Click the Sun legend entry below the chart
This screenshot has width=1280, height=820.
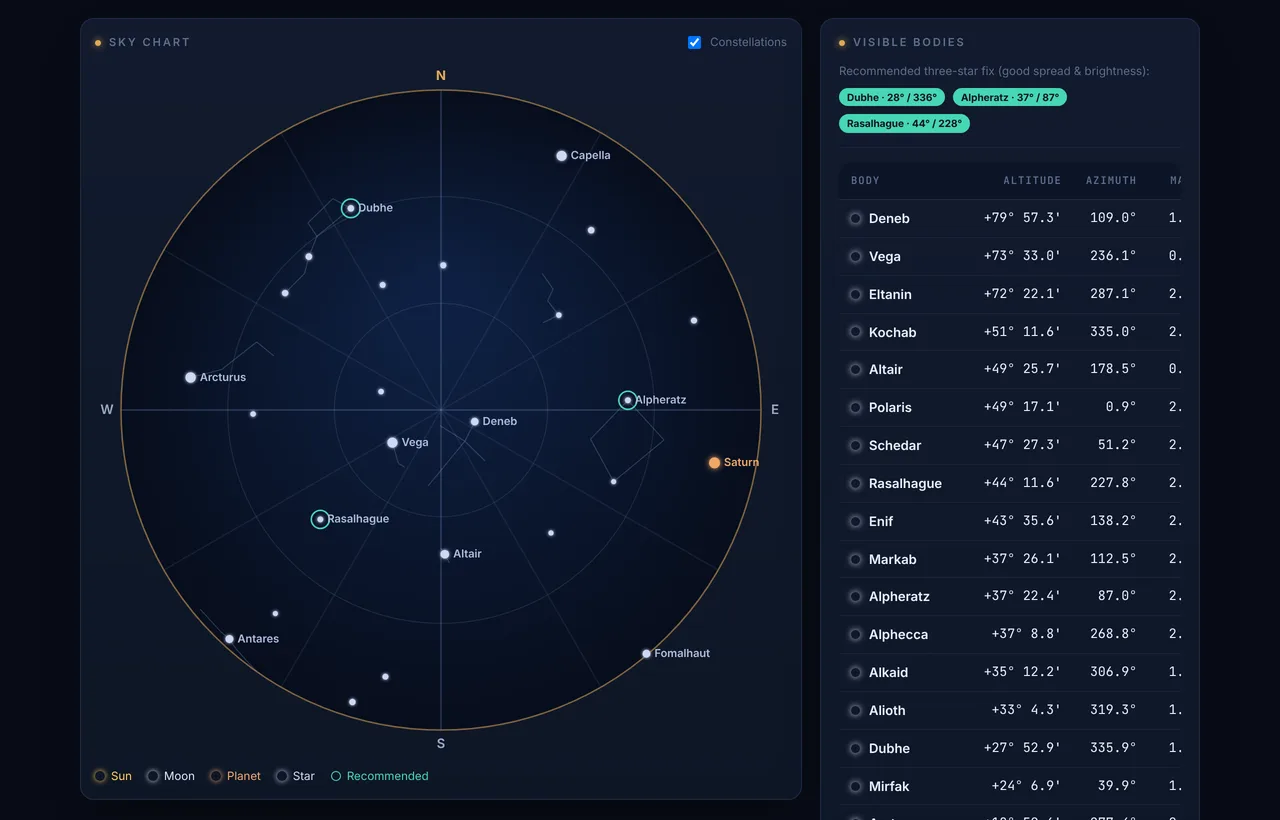113,776
